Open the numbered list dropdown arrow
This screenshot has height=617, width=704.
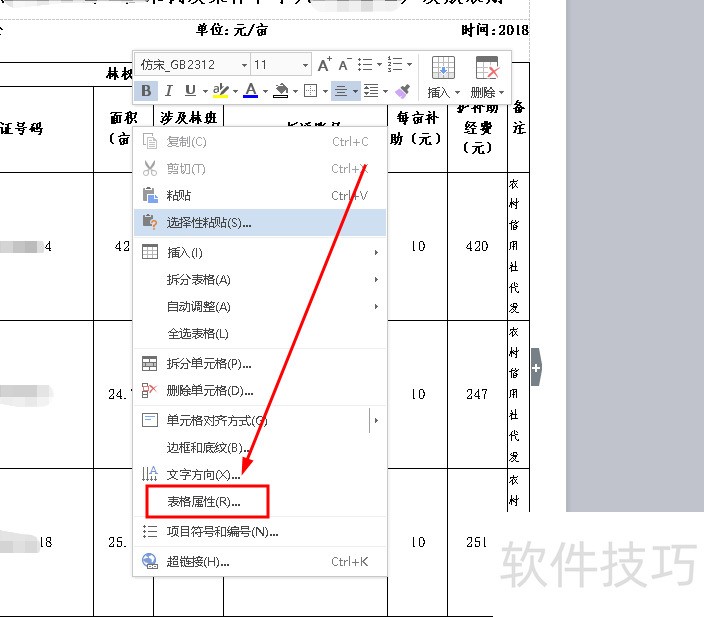tap(409, 65)
